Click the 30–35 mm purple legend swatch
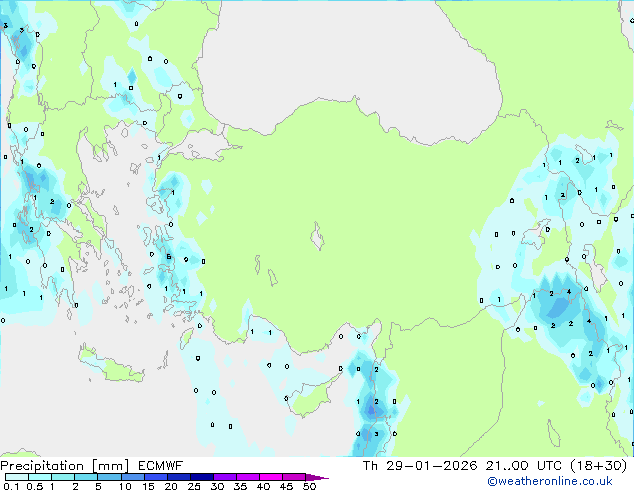The image size is (634, 490). click(x=224, y=477)
